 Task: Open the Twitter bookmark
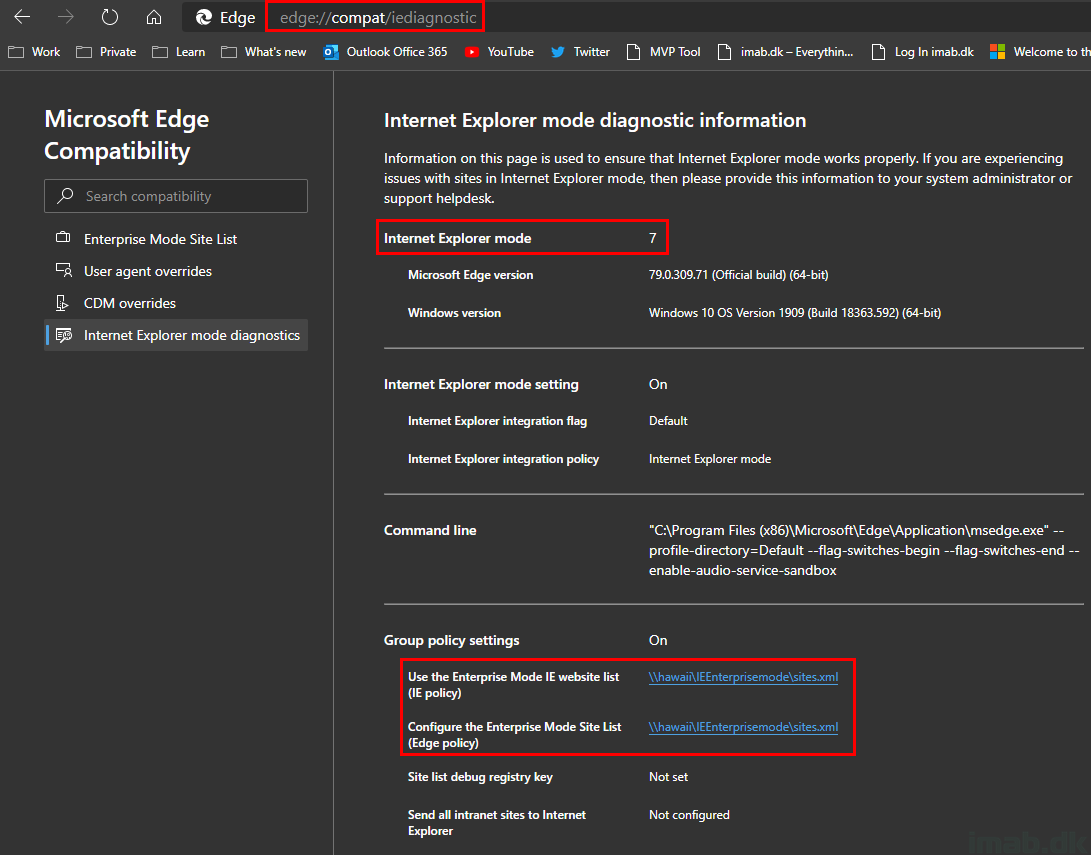coord(580,52)
